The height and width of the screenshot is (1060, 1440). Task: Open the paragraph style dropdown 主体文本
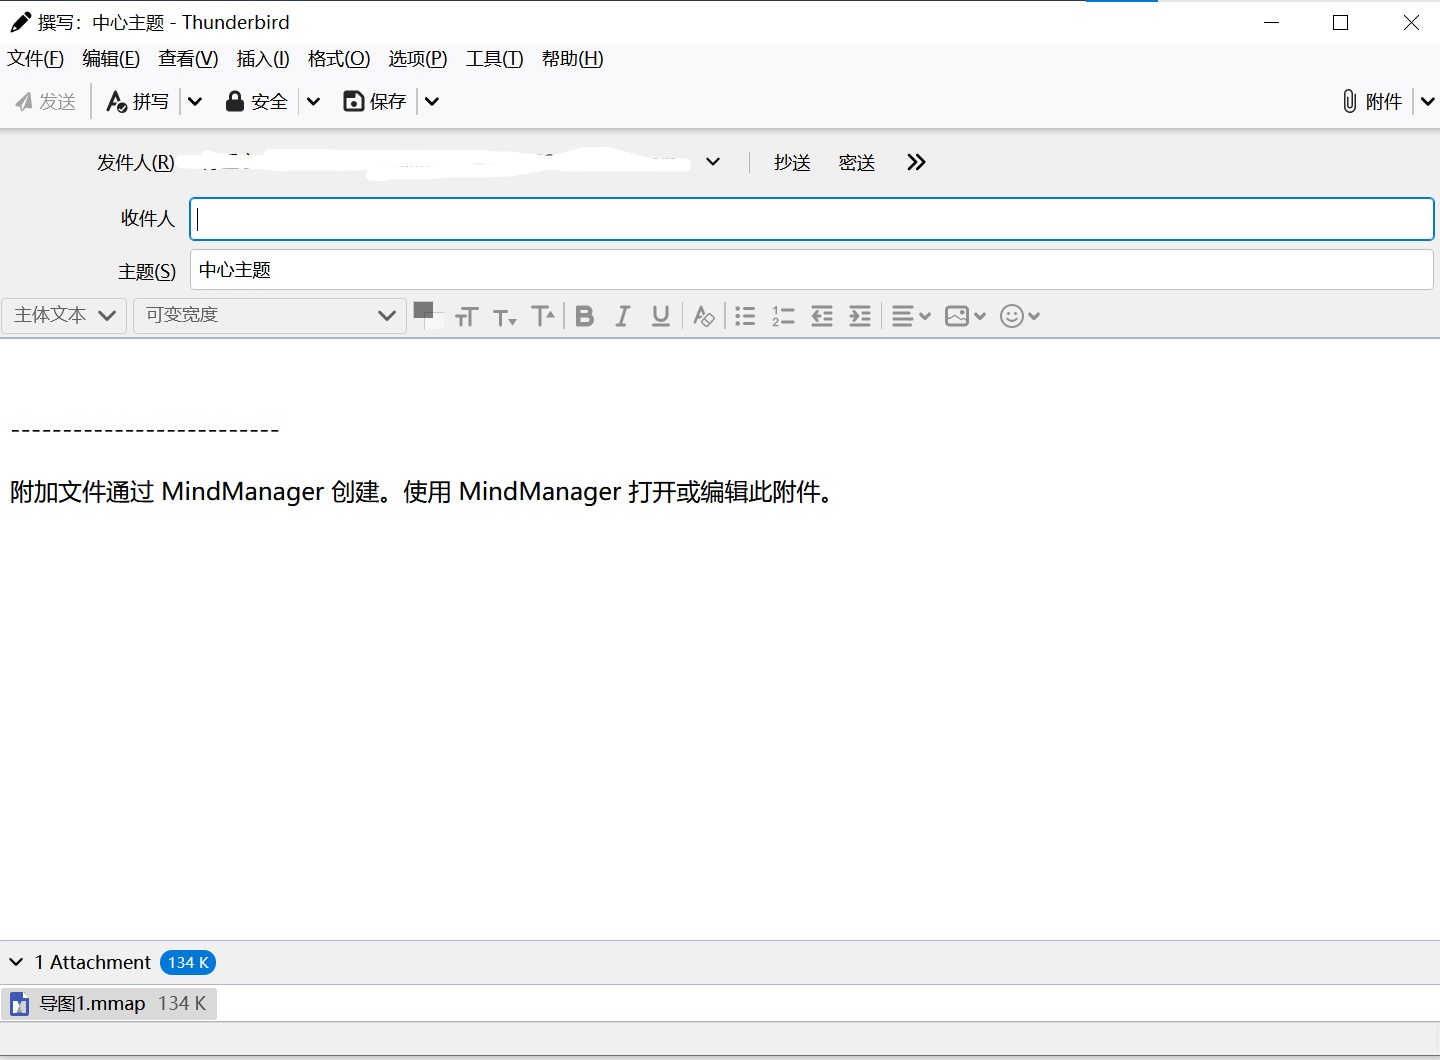pos(64,315)
